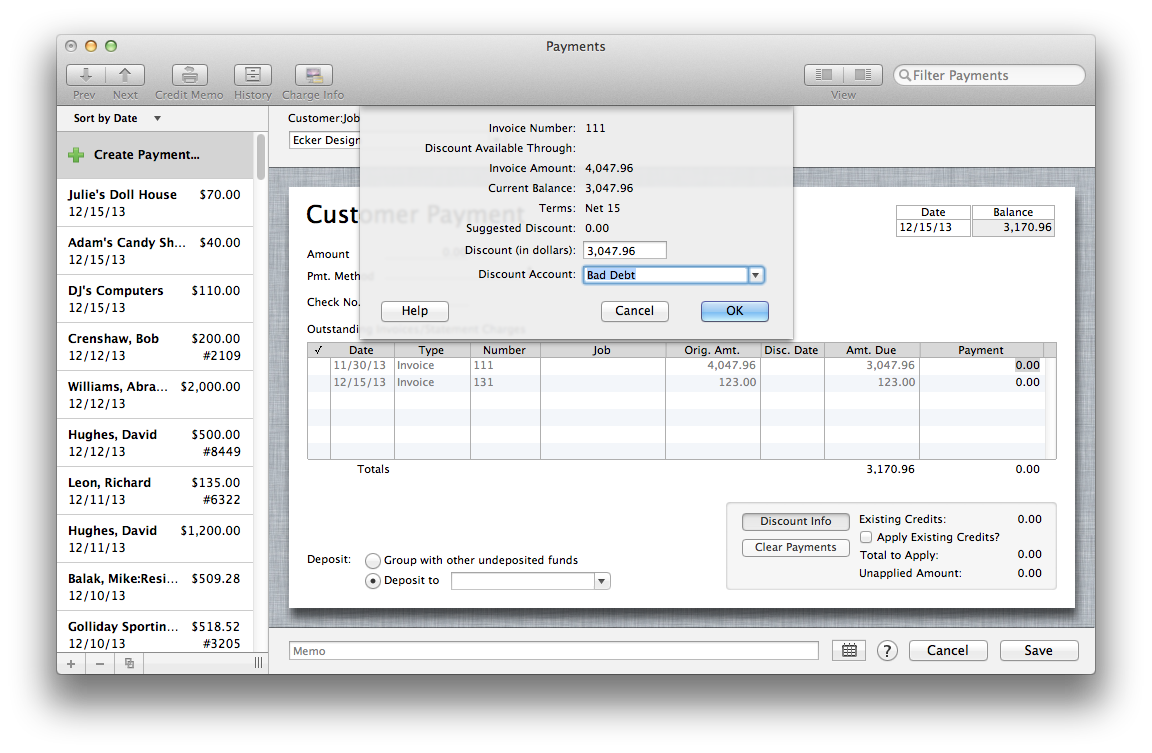
Task: Click the payments list scrollbar
Action: click(260, 157)
